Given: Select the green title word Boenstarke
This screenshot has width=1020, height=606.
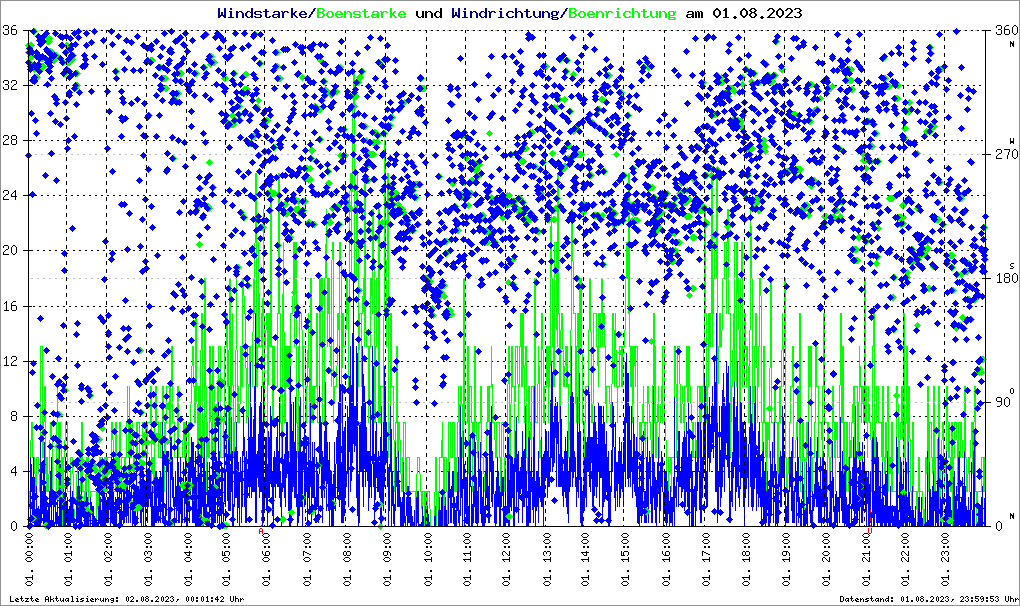Looking at the screenshot, I should [362, 13].
